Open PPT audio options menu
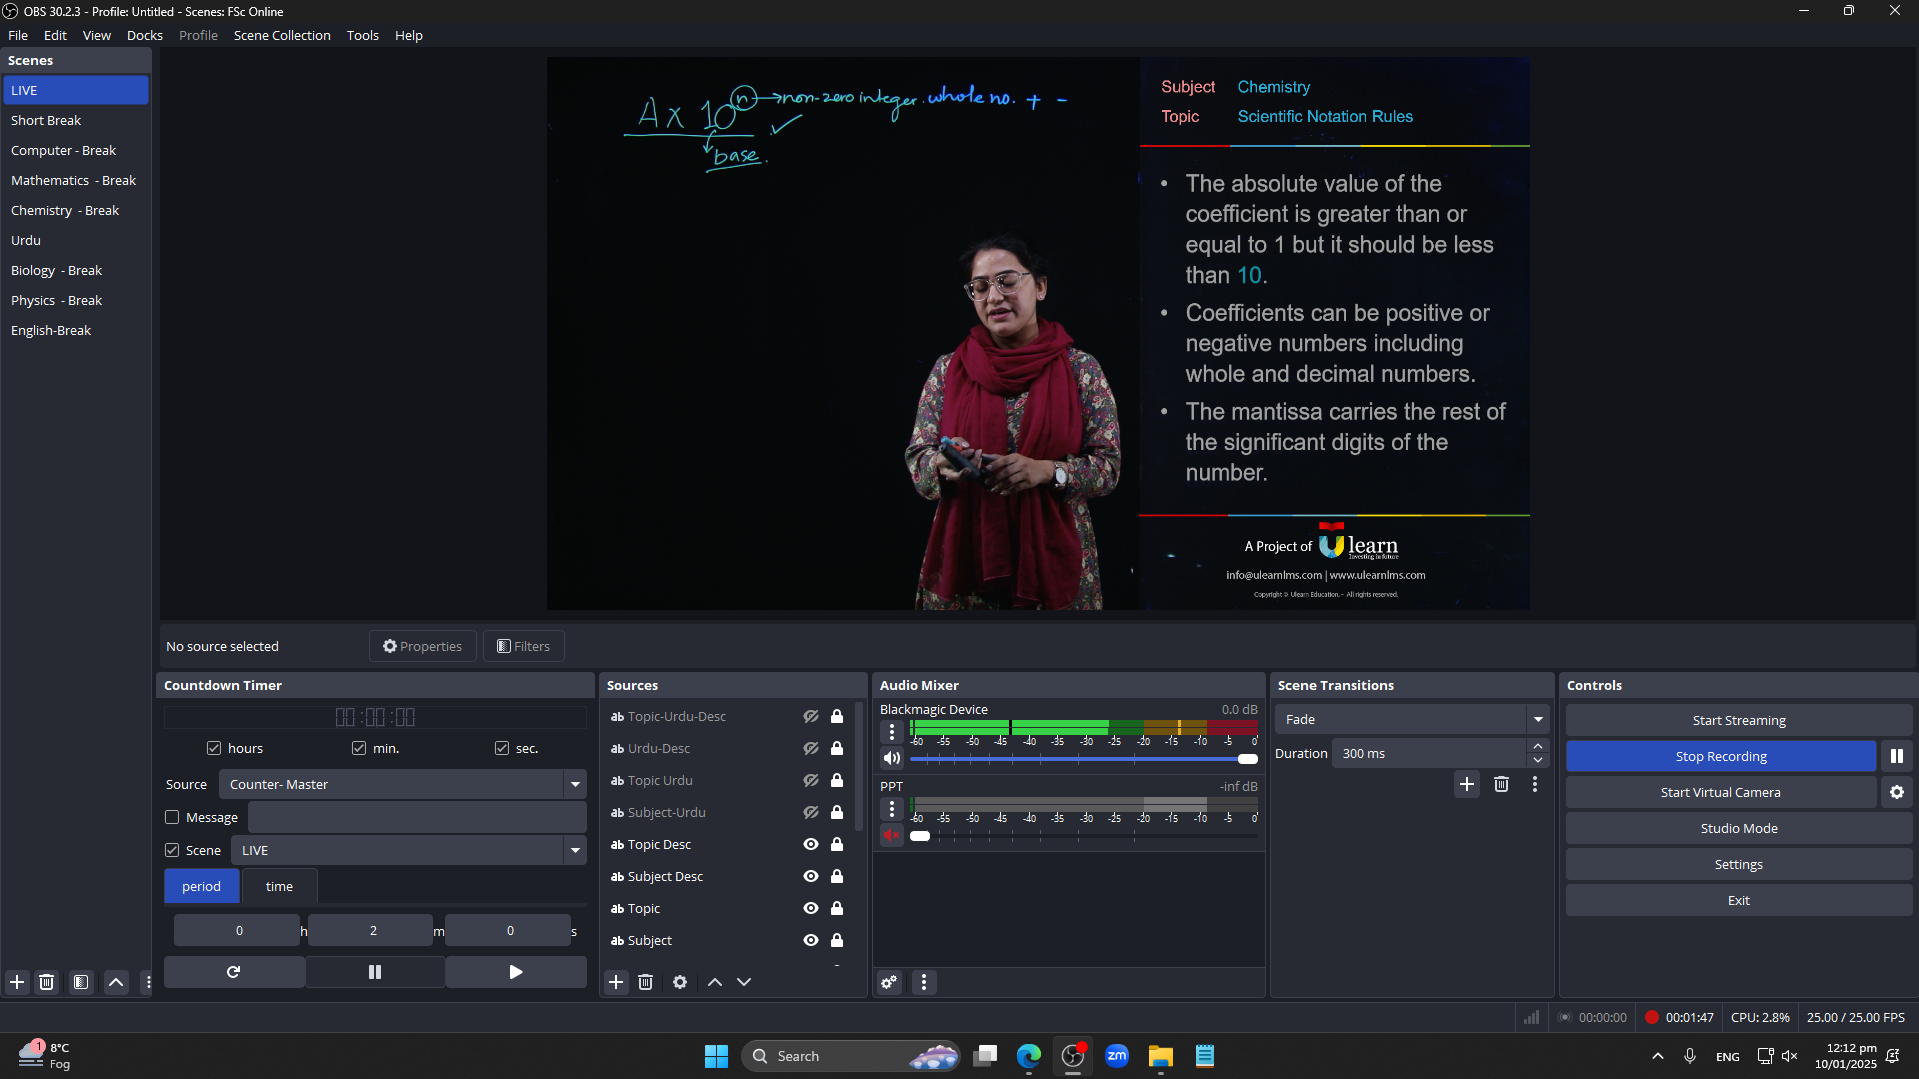This screenshot has width=1919, height=1079. tap(892, 809)
